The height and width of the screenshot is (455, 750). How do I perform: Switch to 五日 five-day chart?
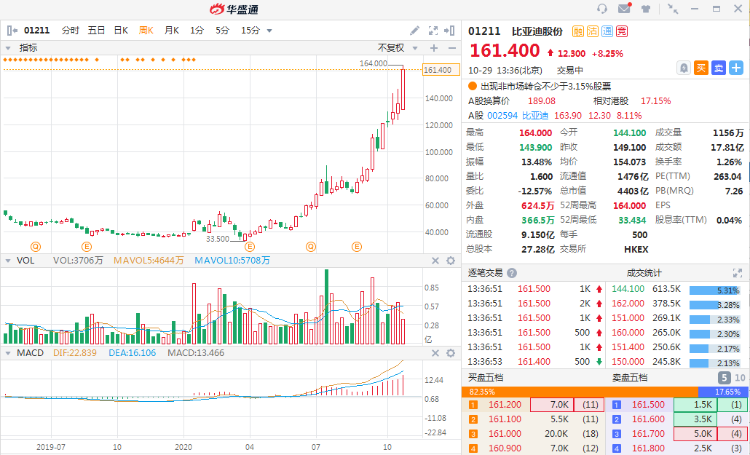click(96, 31)
